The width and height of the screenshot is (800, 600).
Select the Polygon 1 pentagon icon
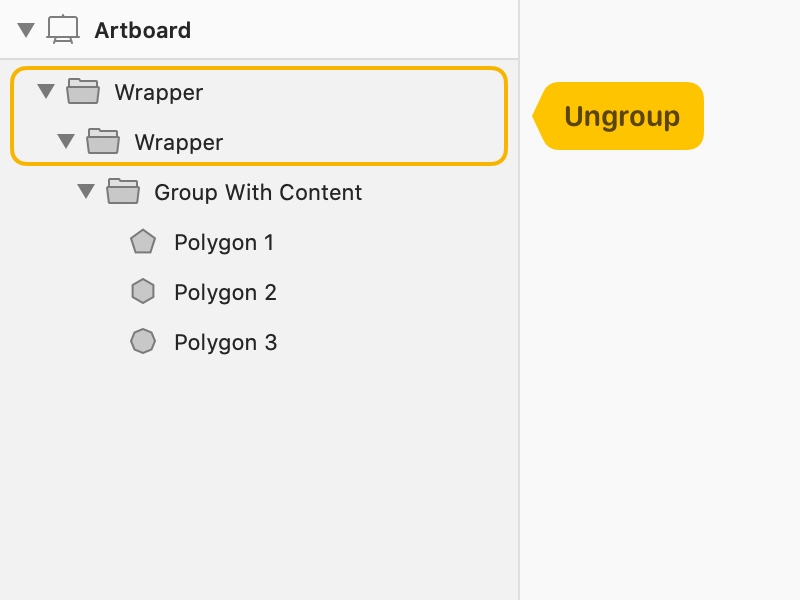[143, 241]
